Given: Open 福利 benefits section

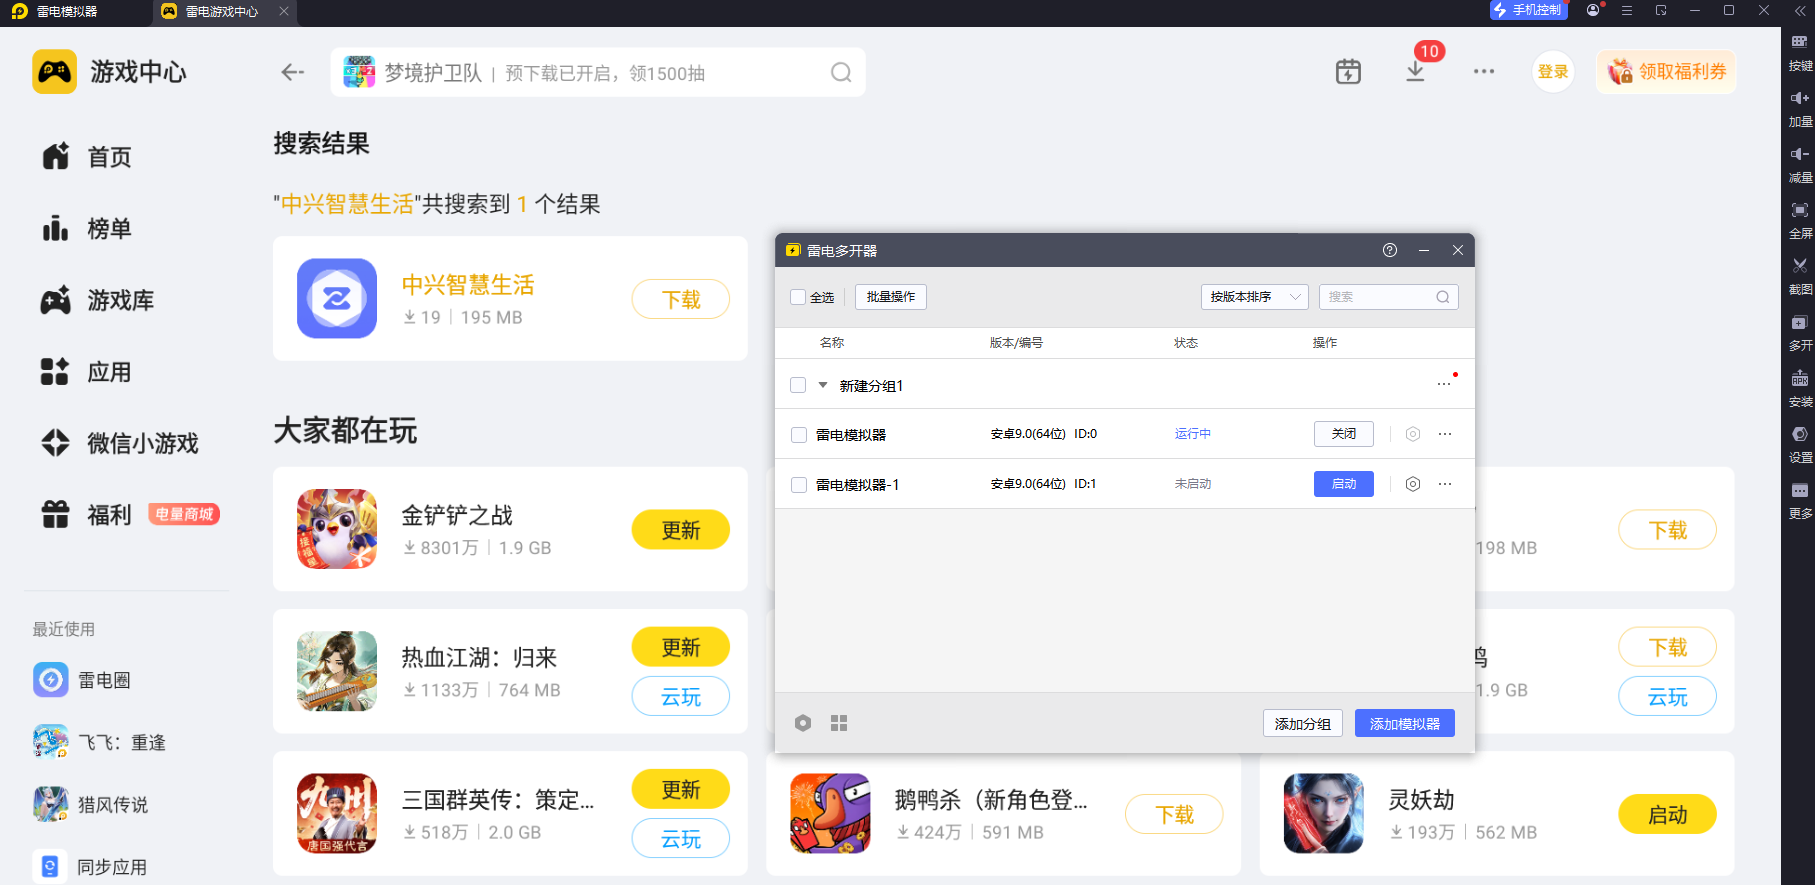Looking at the screenshot, I should click(87, 515).
